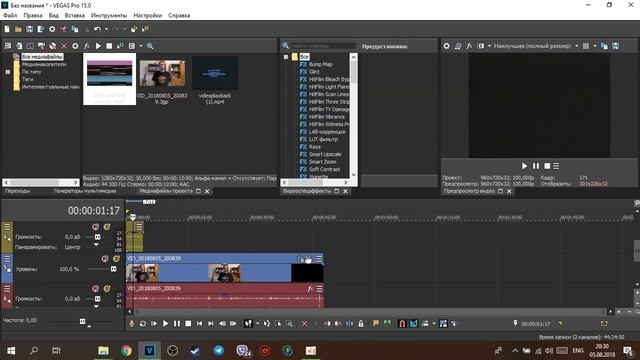The image size is (640, 360).
Task: Select 'Все медиафайлы' tree item
Action: point(42,56)
